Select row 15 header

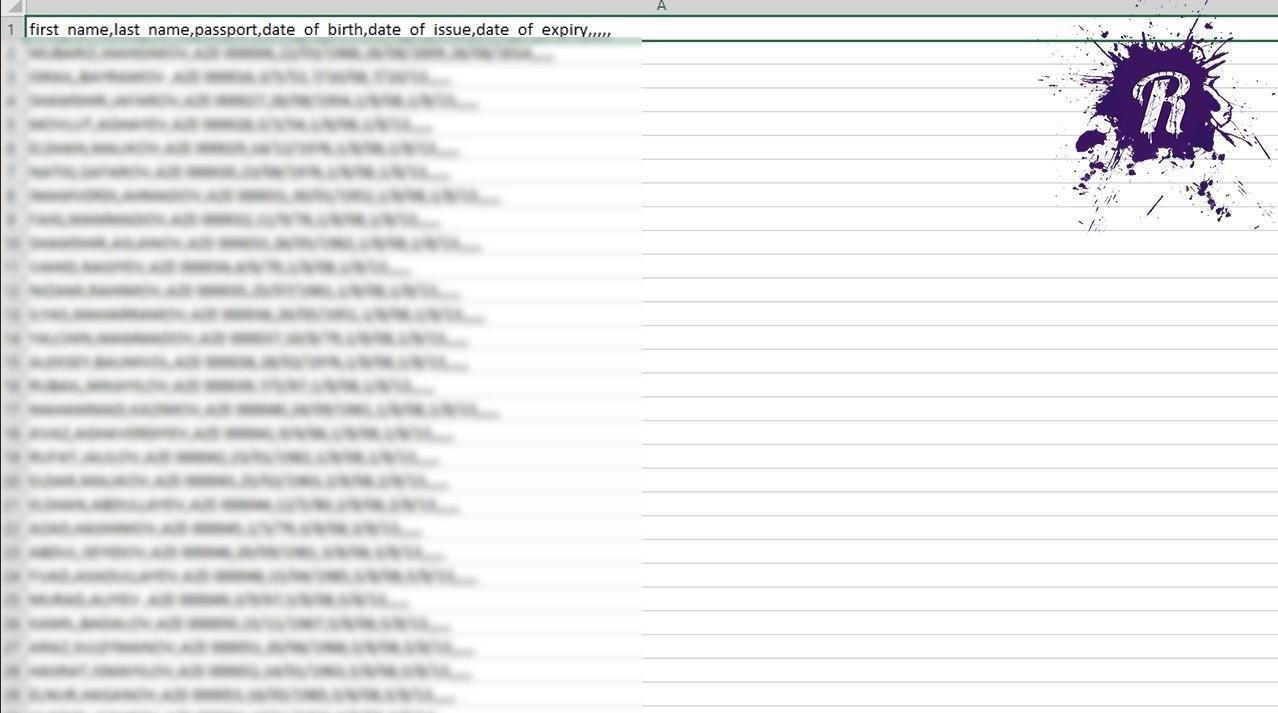coord(11,363)
